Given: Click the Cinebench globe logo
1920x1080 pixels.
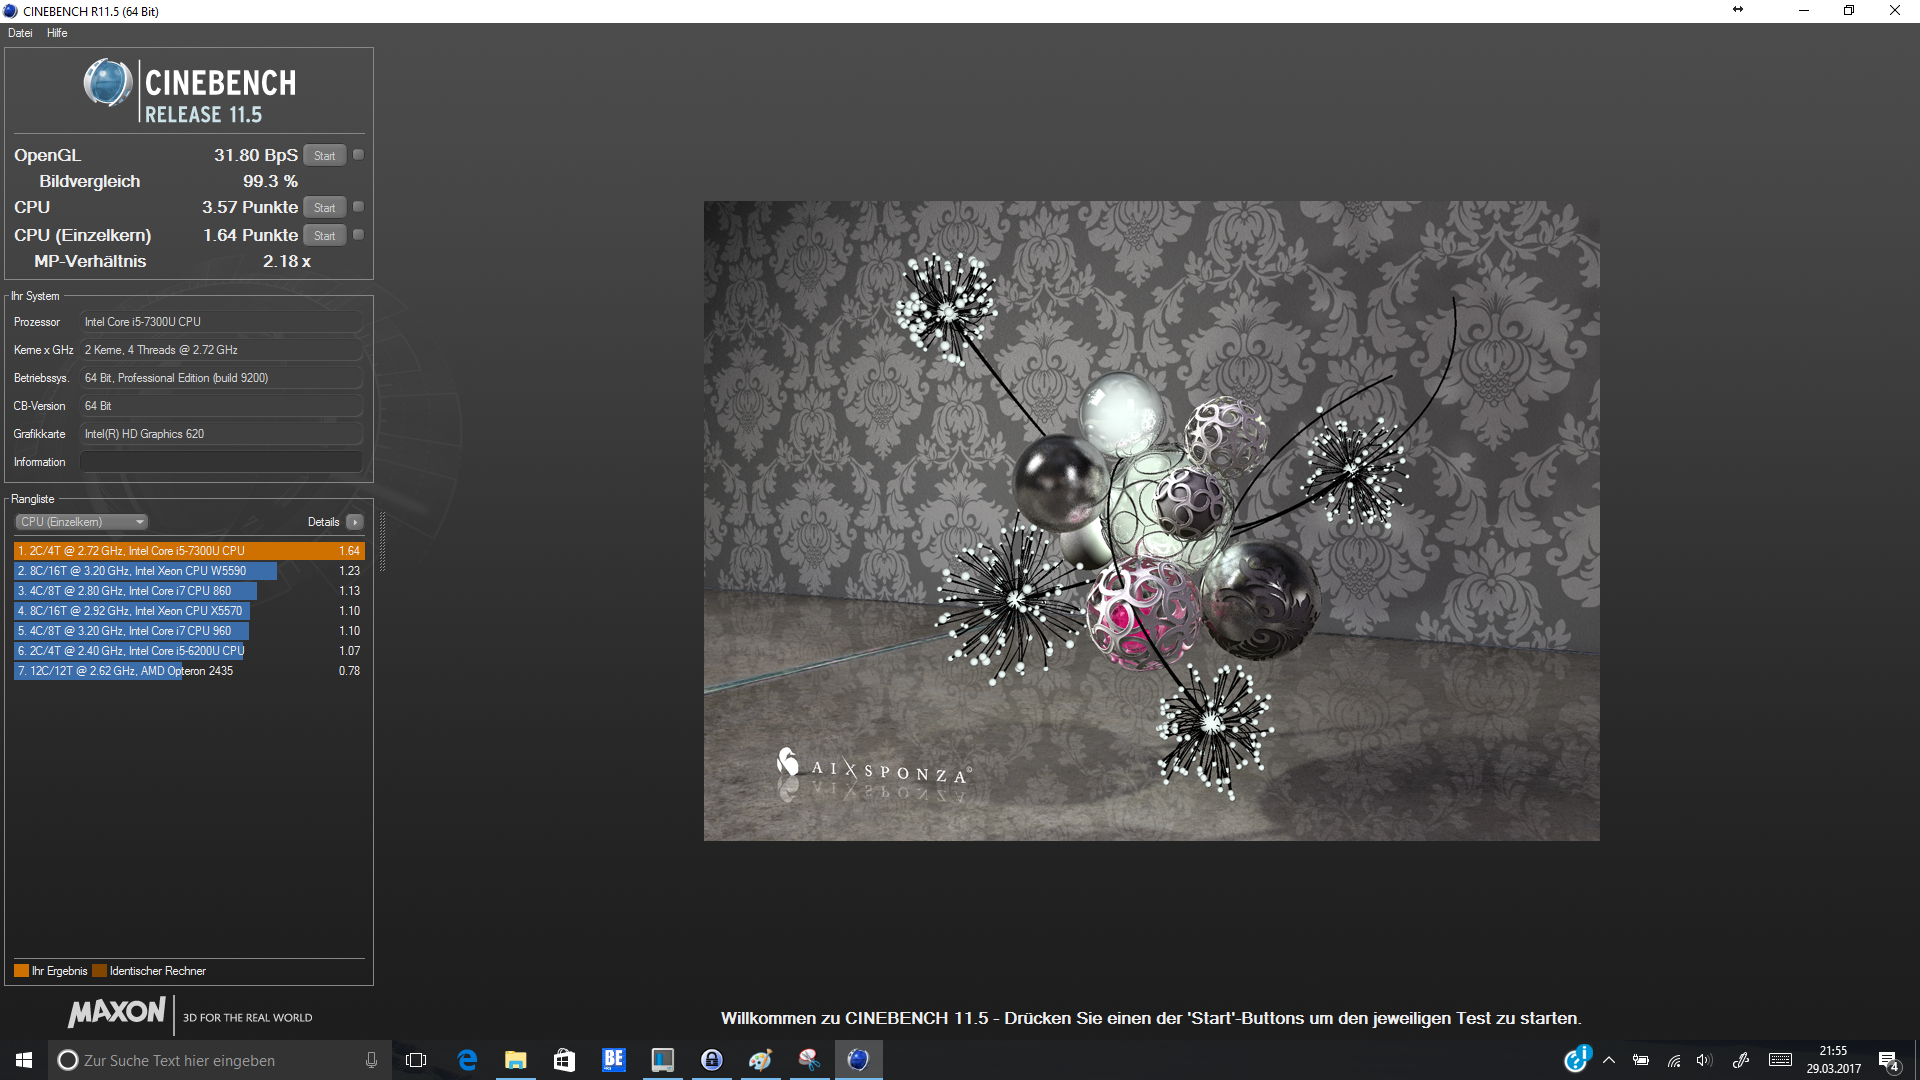Looking at the screenshot, I should tap(108, 83).
